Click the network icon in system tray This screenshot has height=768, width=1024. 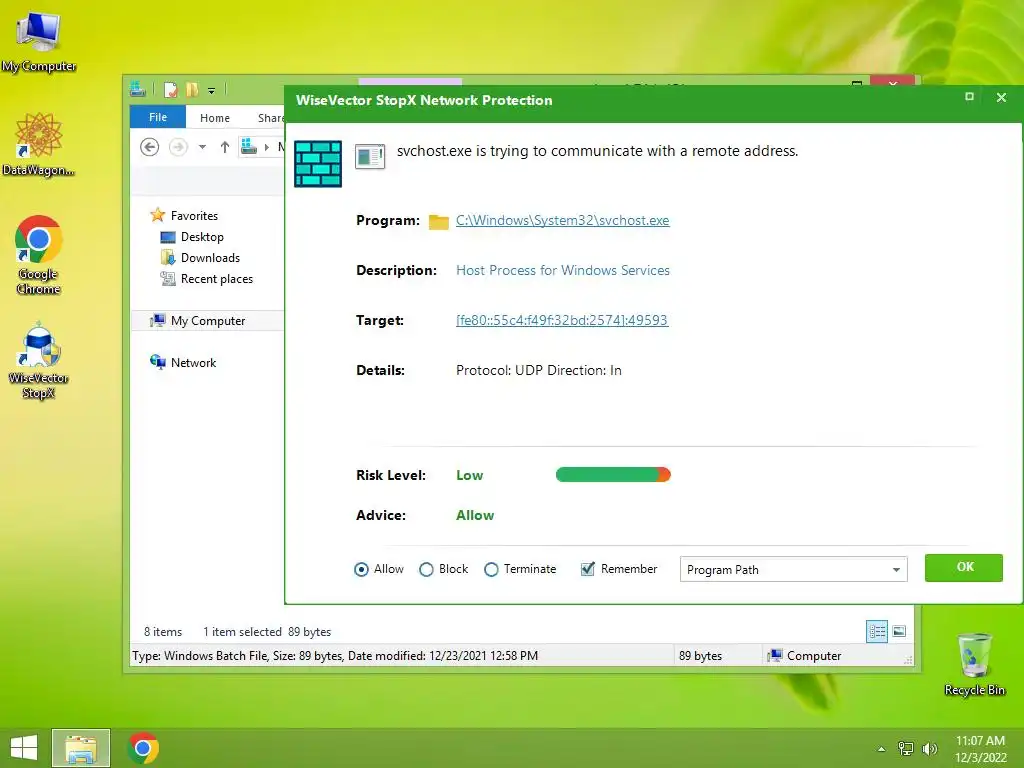906,748
